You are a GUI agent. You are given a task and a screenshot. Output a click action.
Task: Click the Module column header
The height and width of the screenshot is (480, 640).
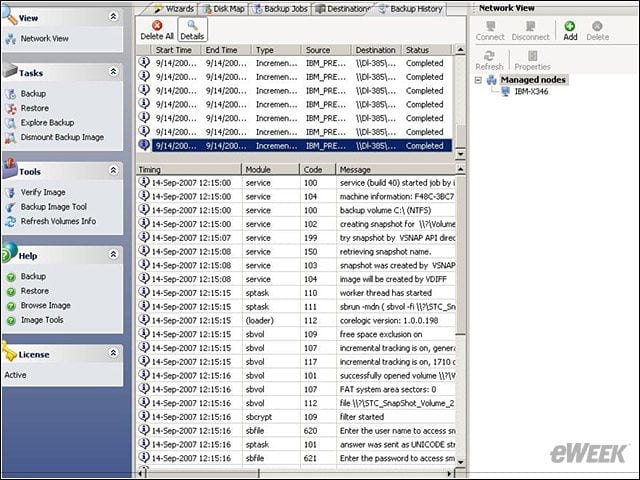271,169
